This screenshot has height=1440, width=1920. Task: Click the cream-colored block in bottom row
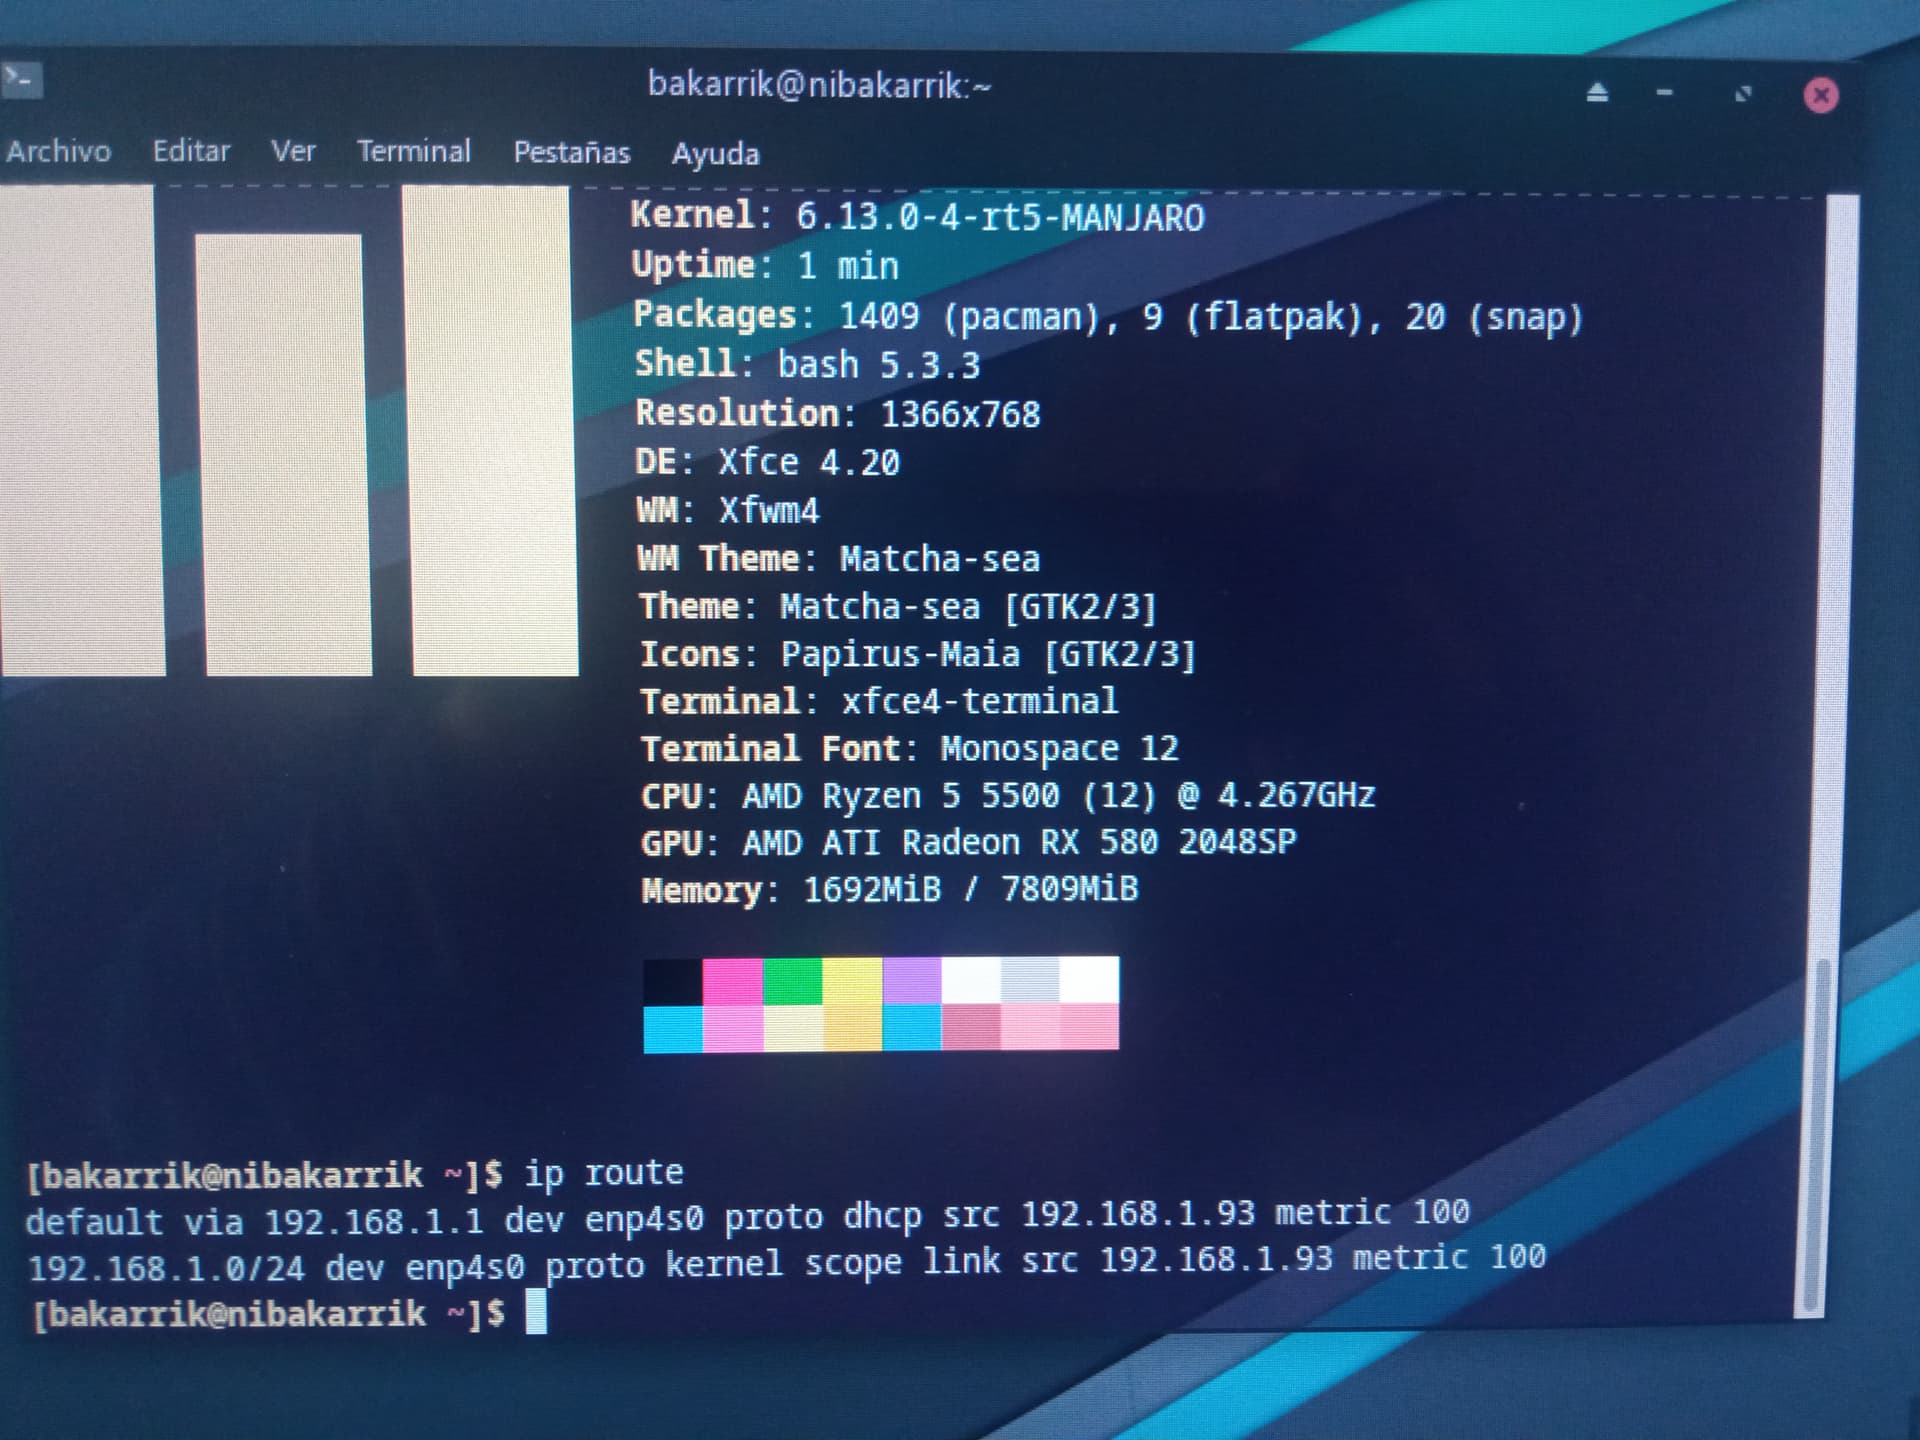pos(792,1028)
